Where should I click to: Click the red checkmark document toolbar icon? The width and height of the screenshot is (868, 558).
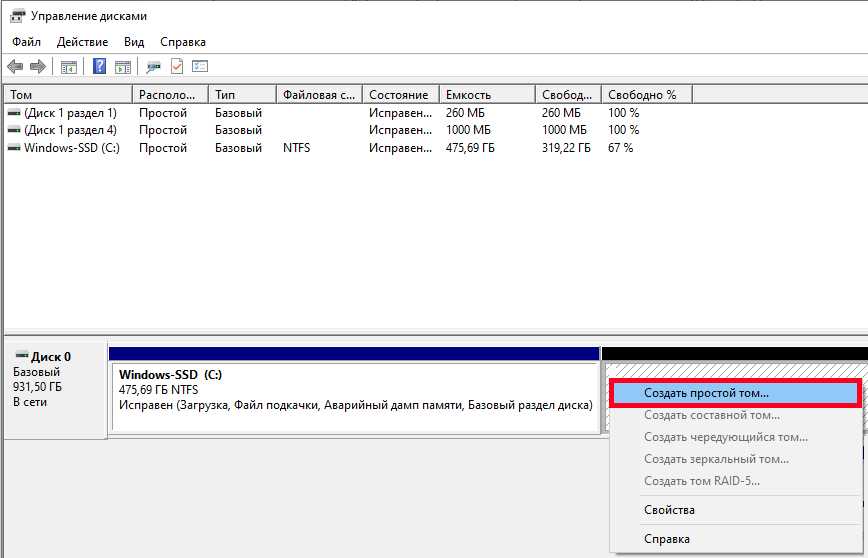click(x=177, y=67)
